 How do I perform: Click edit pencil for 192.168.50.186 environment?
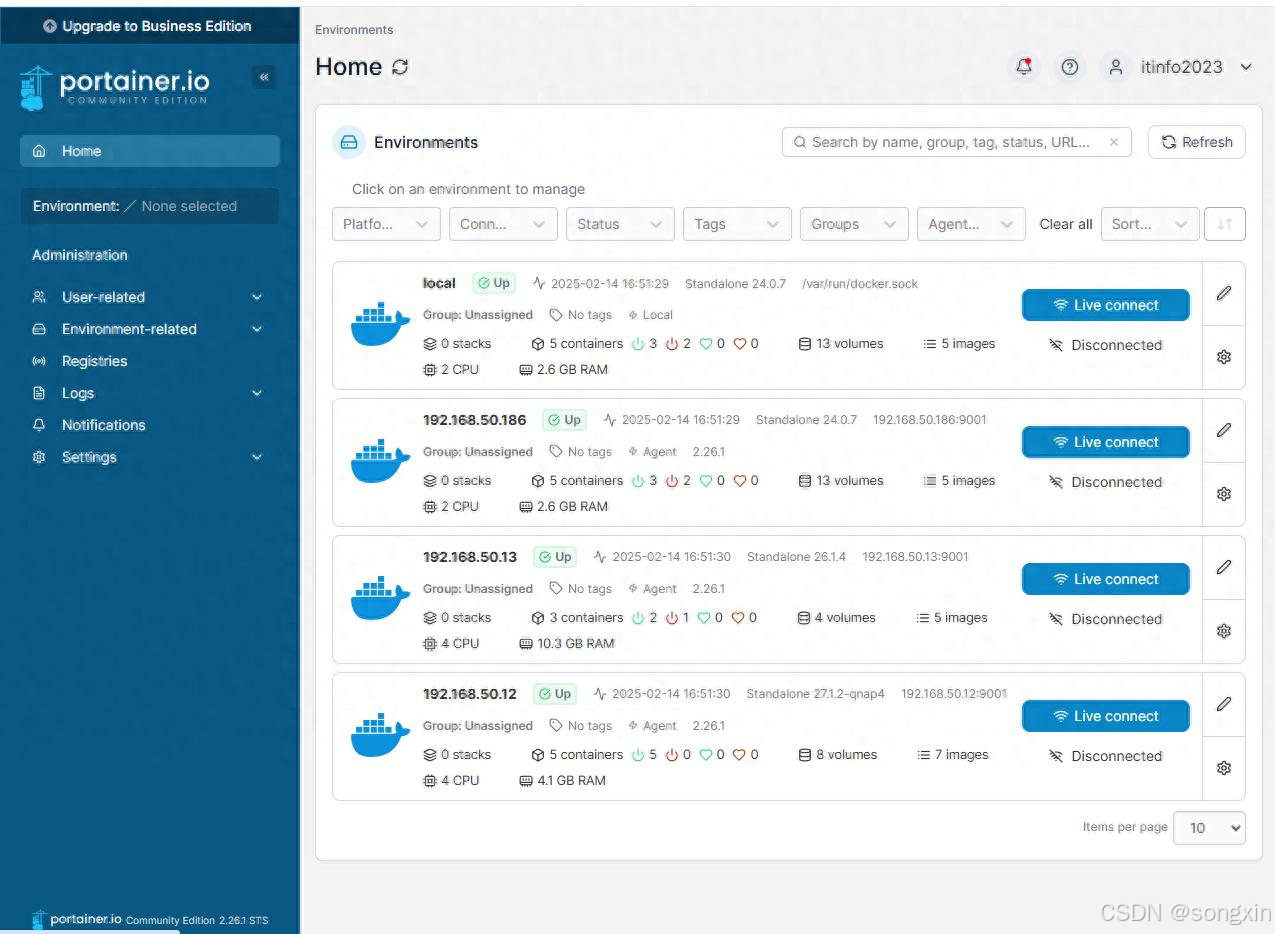pyautogui.click(x=1224, y=430)
